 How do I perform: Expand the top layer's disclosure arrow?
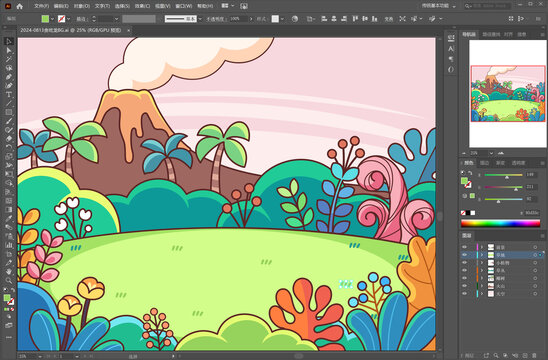pos(482,247)
